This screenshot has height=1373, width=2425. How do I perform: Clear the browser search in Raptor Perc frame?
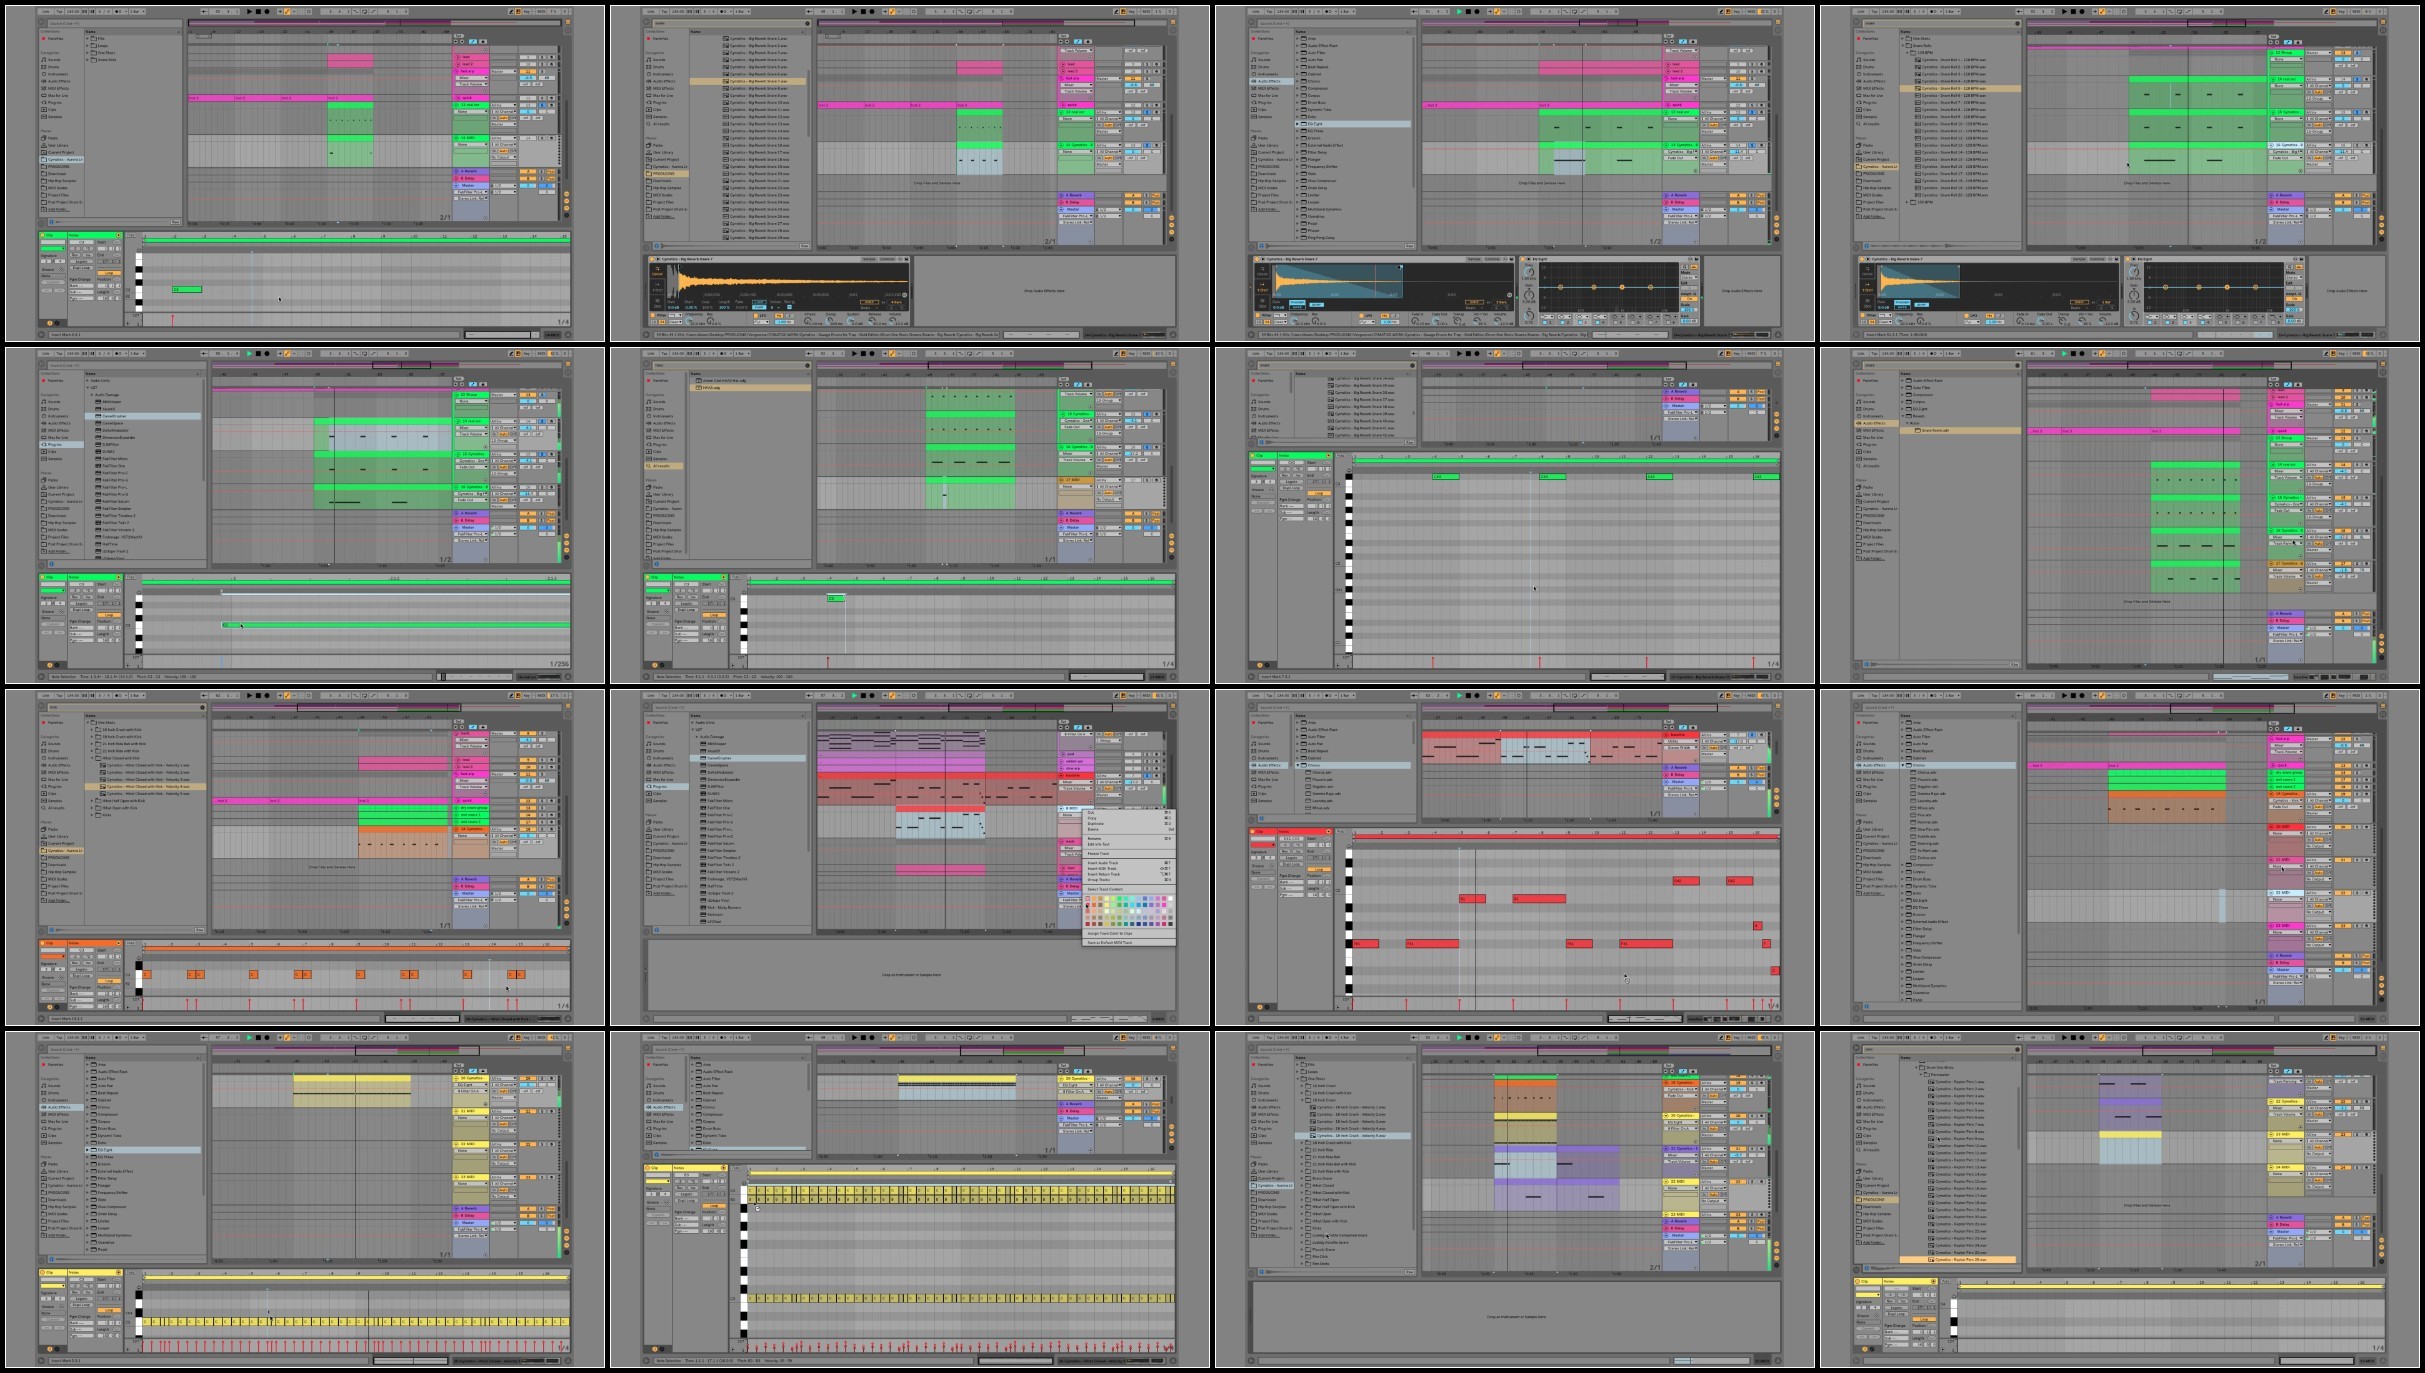(x=2017, y=1049)
